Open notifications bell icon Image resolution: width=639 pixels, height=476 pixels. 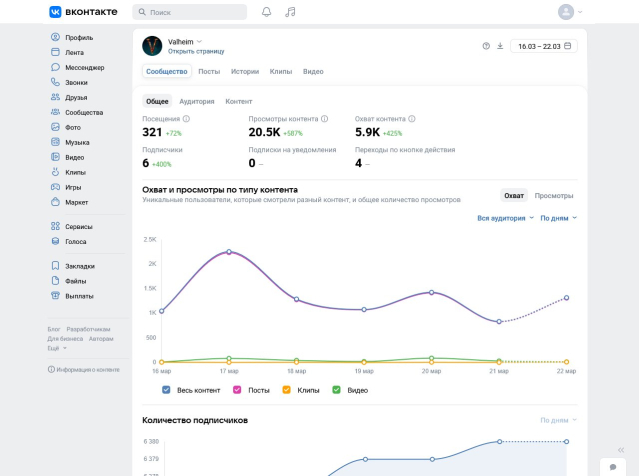tap(266, 12)
